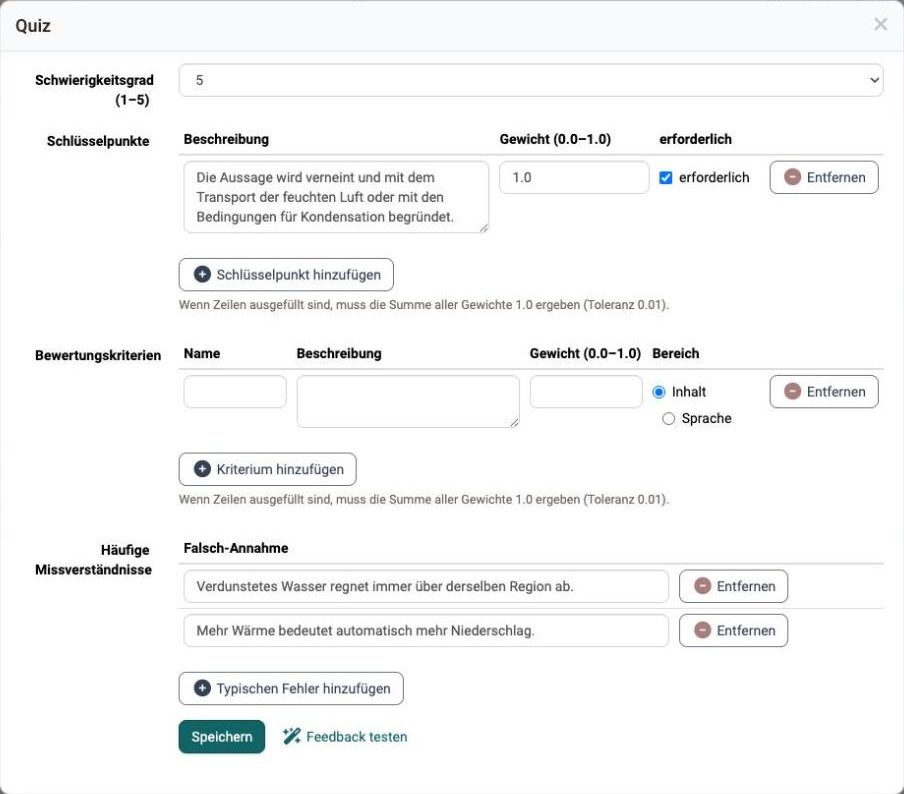Focus the Bewertungskriterien Name field
904x794 pixels.
[235, 392]
